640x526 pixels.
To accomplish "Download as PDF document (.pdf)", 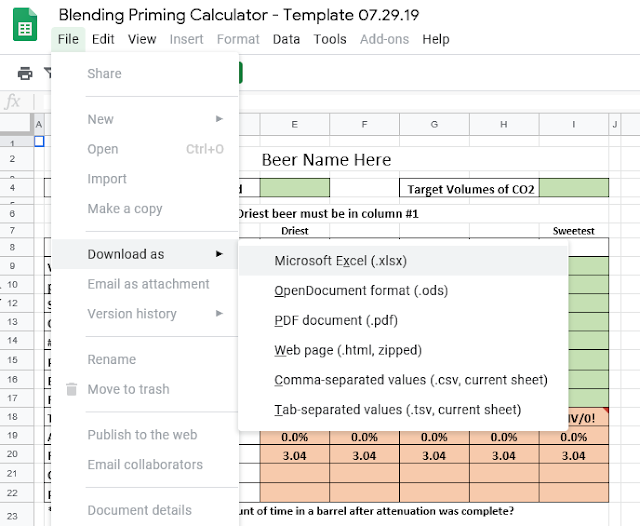I will click(403, 320).
